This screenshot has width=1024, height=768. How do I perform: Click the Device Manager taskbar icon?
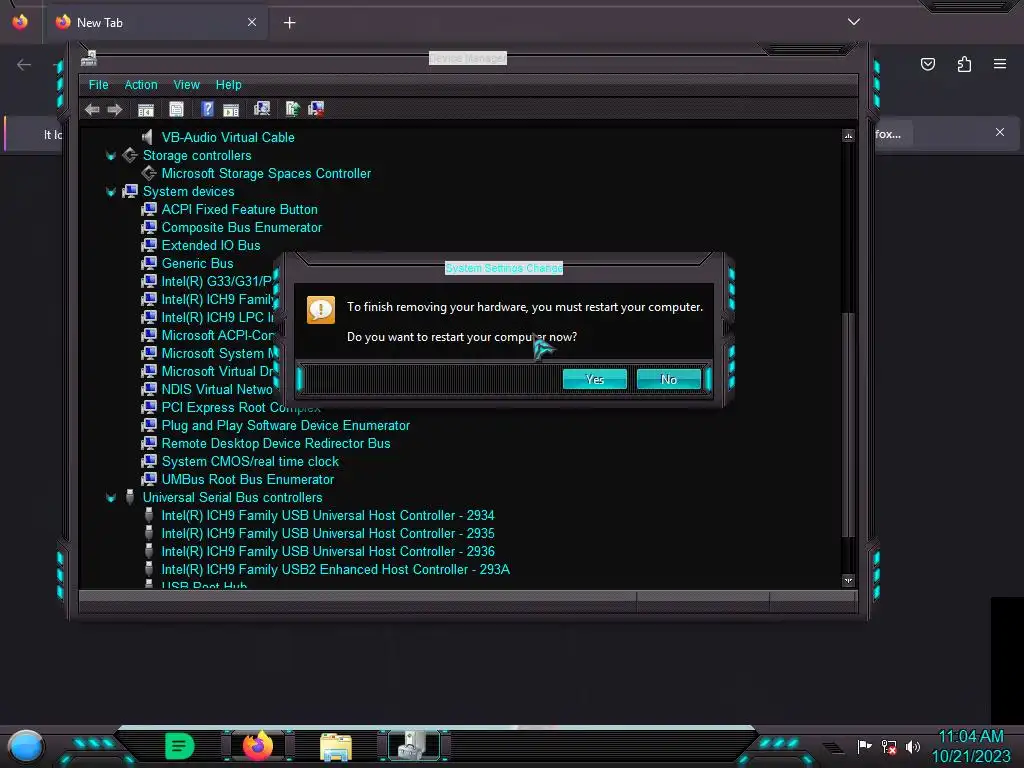[x=413, y=746]
